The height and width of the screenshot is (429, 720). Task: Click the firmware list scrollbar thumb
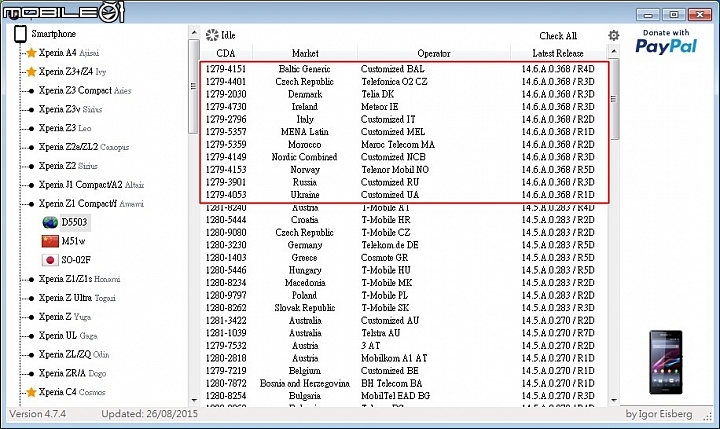click(614, 99)
